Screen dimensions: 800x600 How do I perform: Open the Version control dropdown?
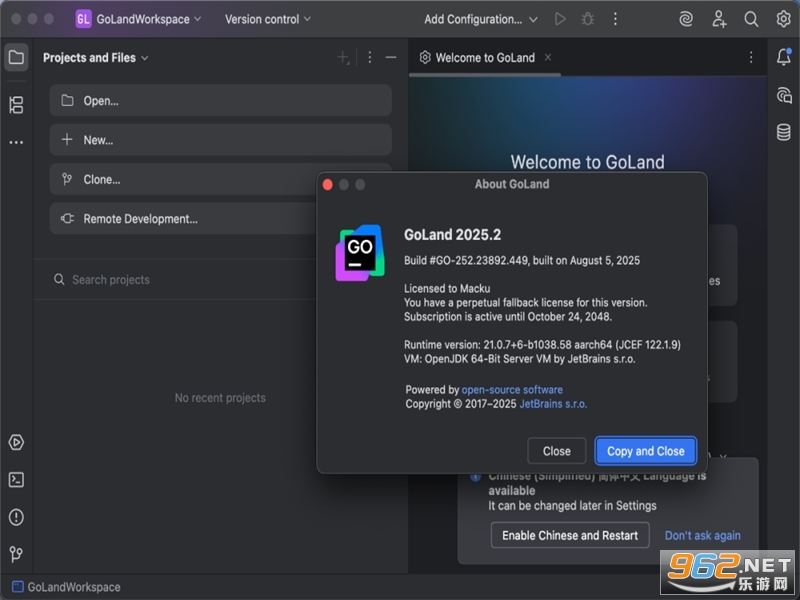point(267,19)
